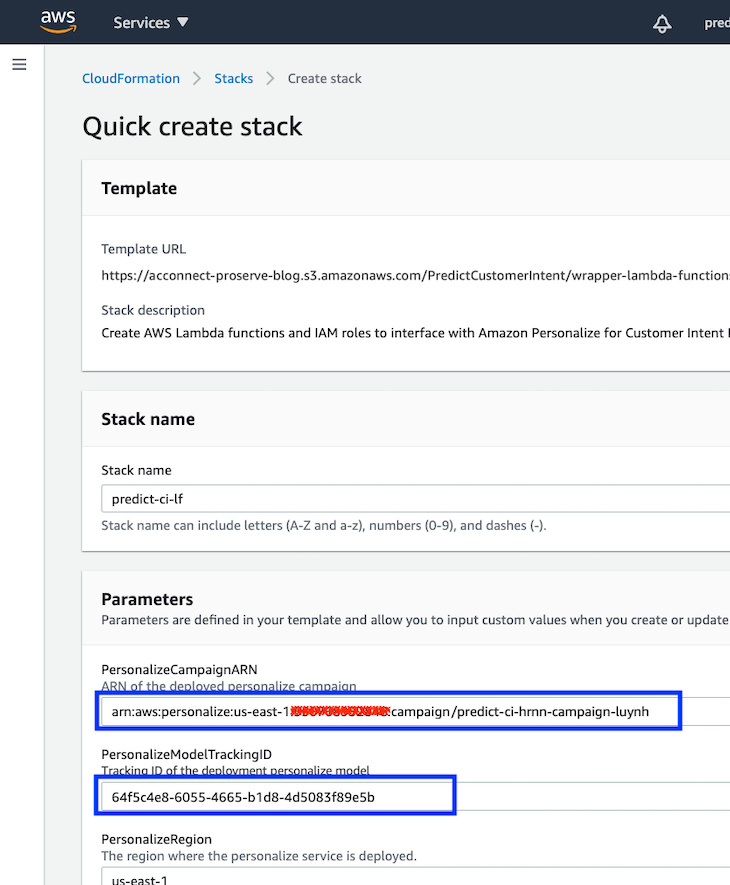Screen dimensions: 730x885
Task: Click the AWS logo to return home
Action: click(x=57, y=22)
